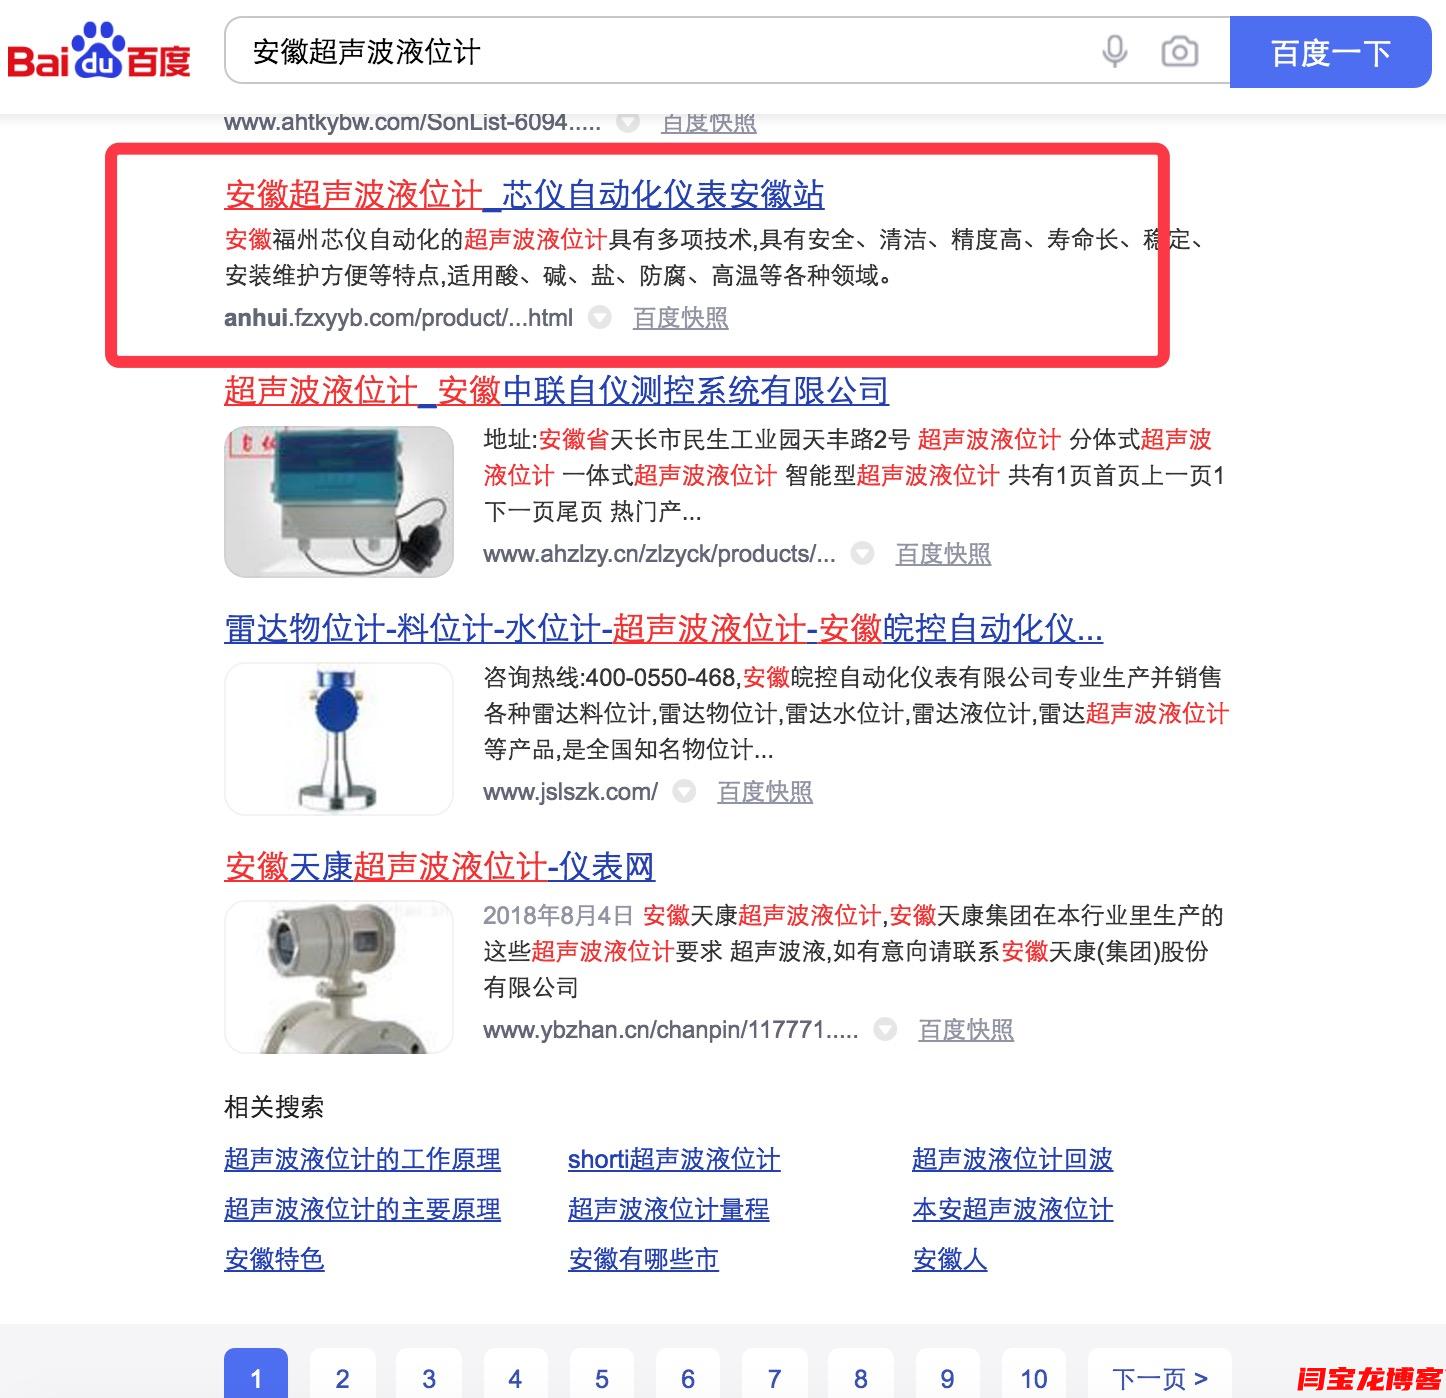The image size is (1446, 1398).
Task: Search related term 安徽特色
Action: tap(274, 1259)
